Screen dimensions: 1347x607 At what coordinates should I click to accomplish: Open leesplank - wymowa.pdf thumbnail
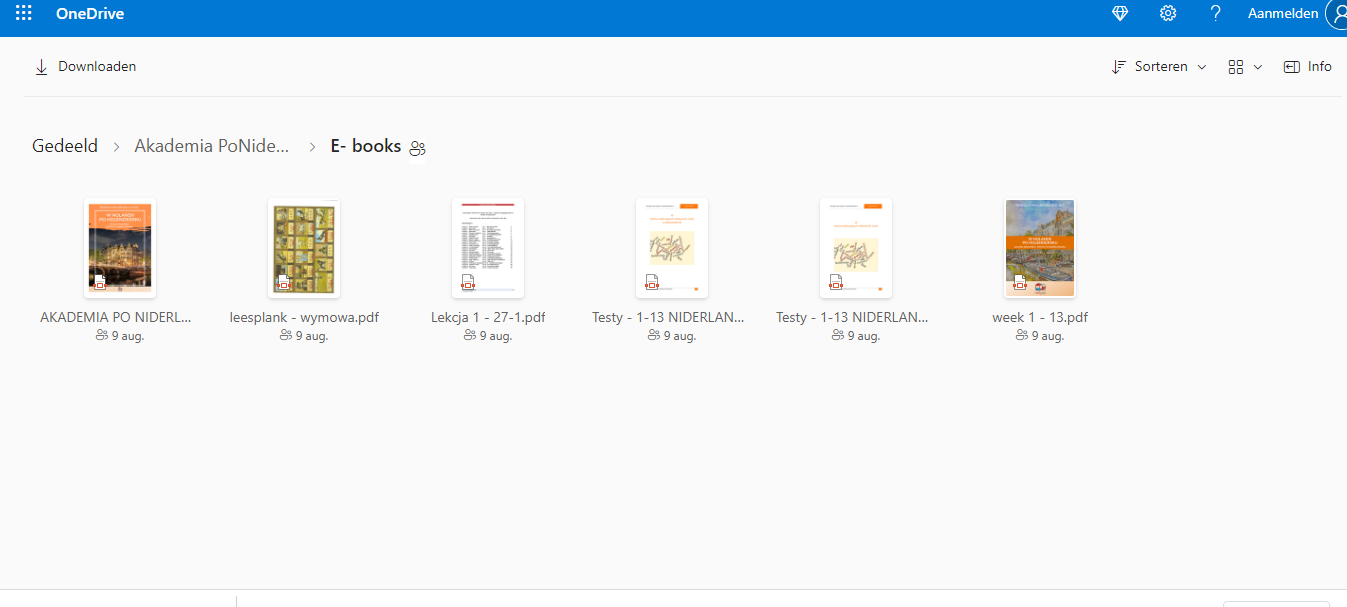click(x=304, y=248)
